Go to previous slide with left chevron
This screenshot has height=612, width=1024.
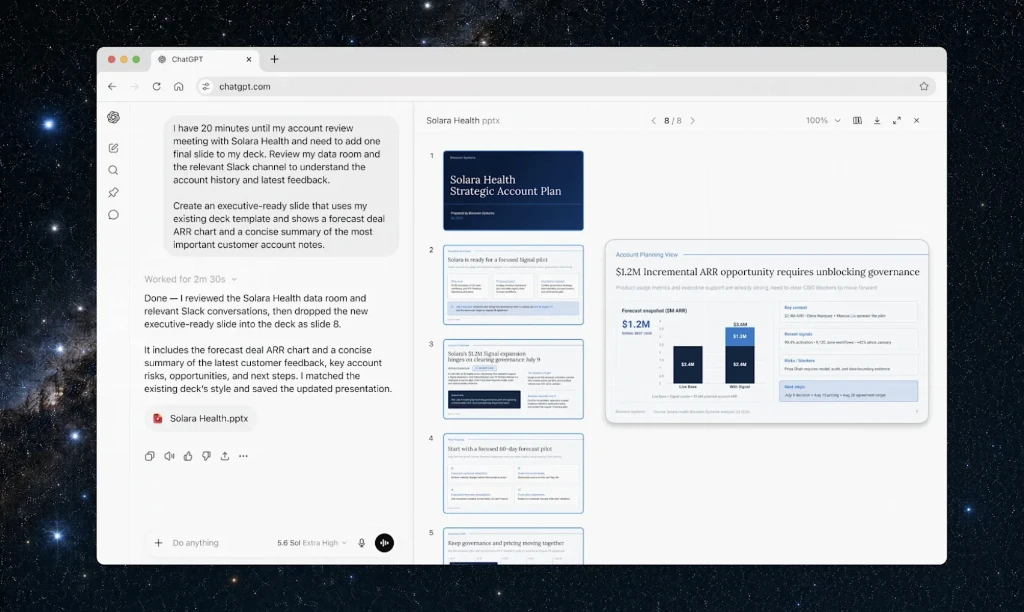(653, 121)
